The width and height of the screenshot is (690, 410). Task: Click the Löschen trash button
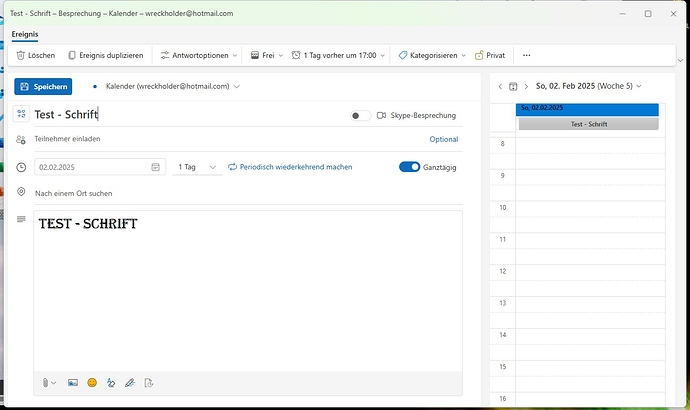[36, 55]
